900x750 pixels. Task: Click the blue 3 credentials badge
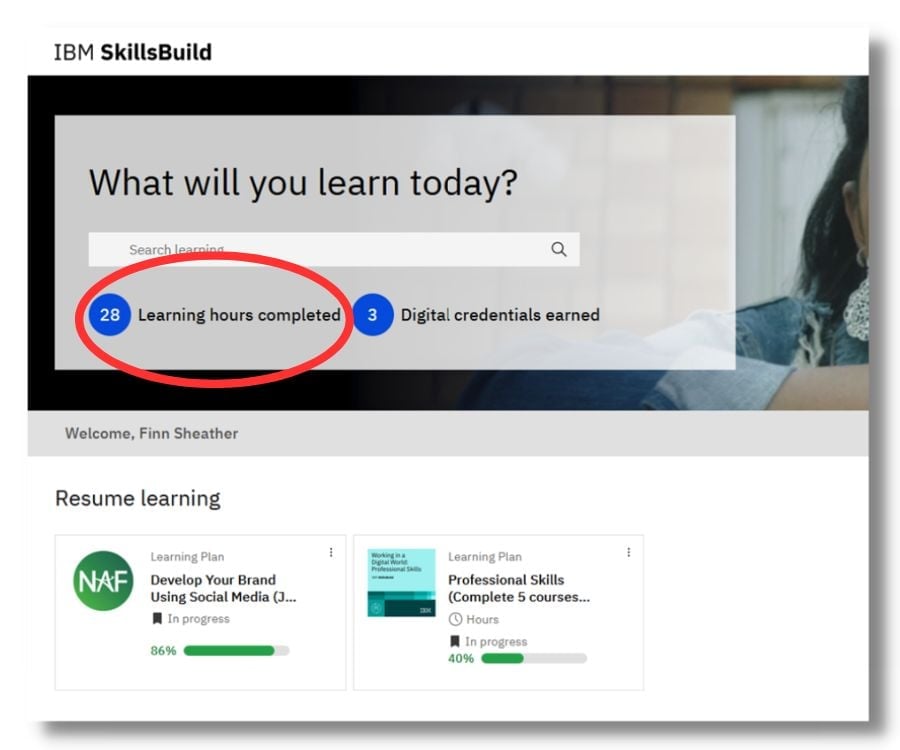pyautogui.click(x=373, y=315)
